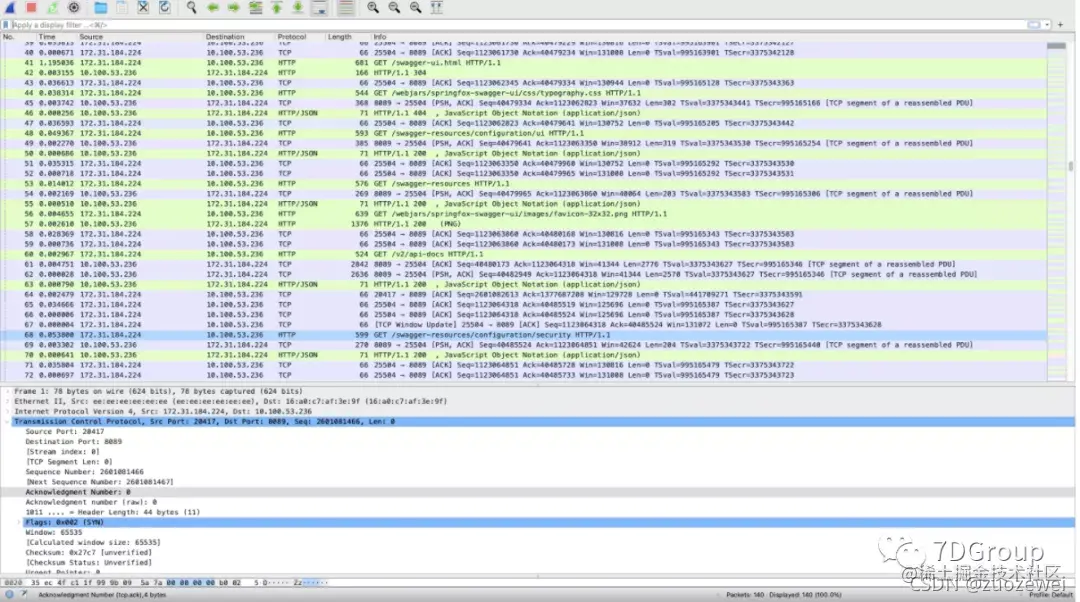Select packet 56 GET favicon-32x32.png
Screen dimensions: 1080x602
(523, 214)
